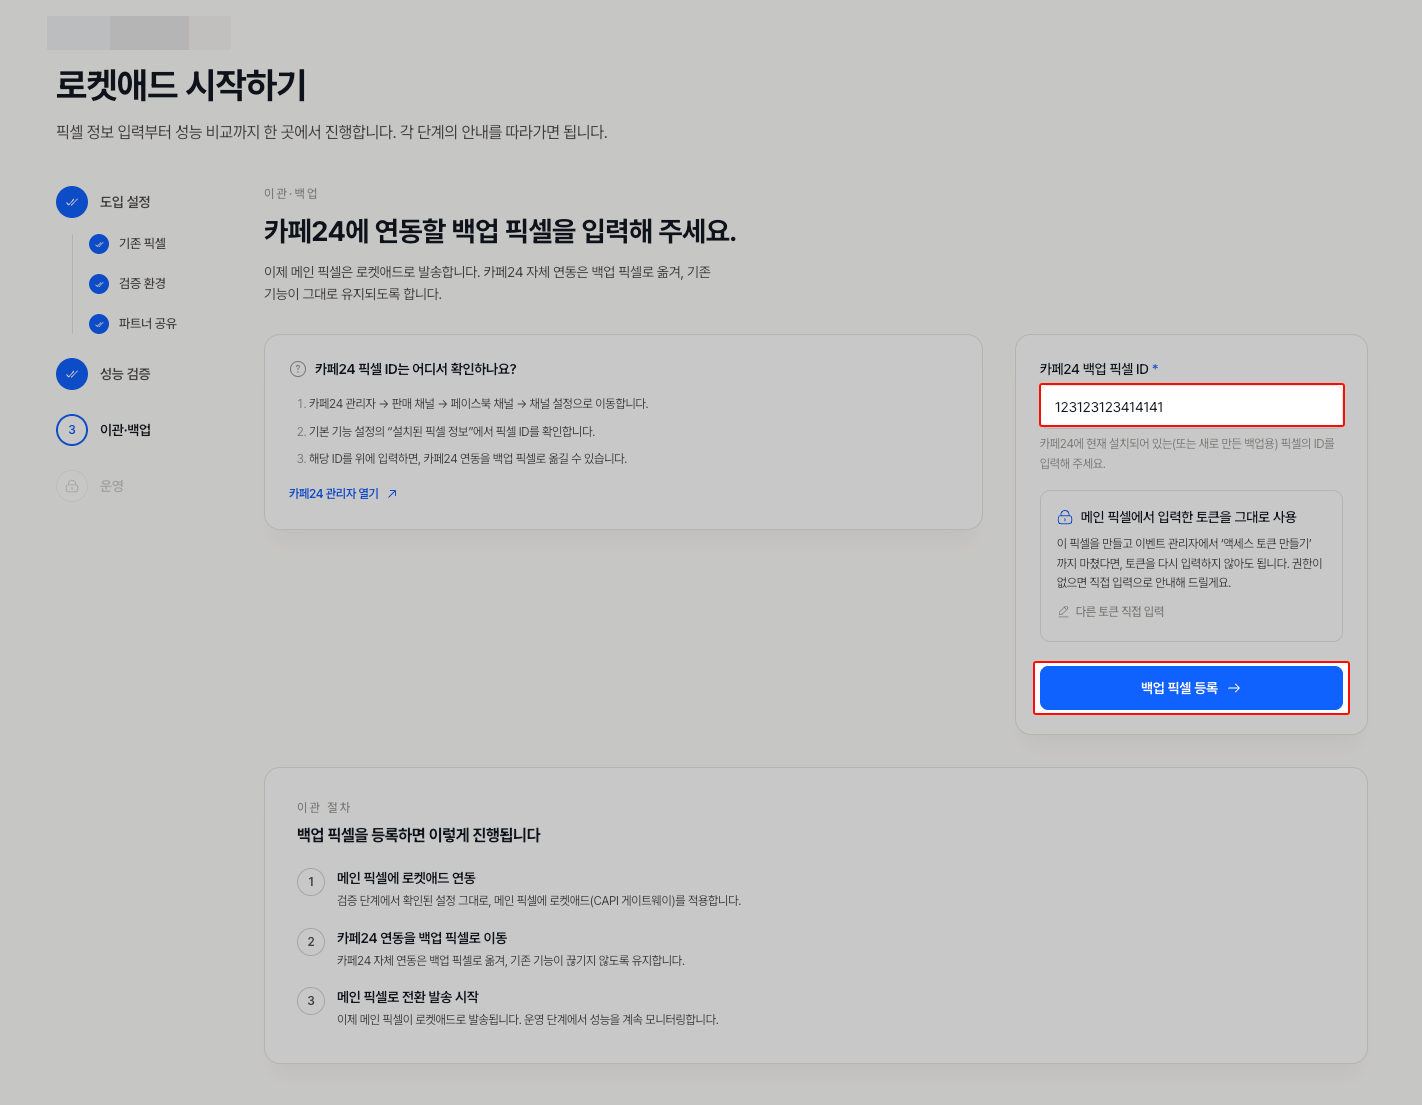Viewport: 1422px width, 1105px height.
Task: Click the token notice text mentioning 액세스 토큰 만들기
Action: coord(1189,563)
